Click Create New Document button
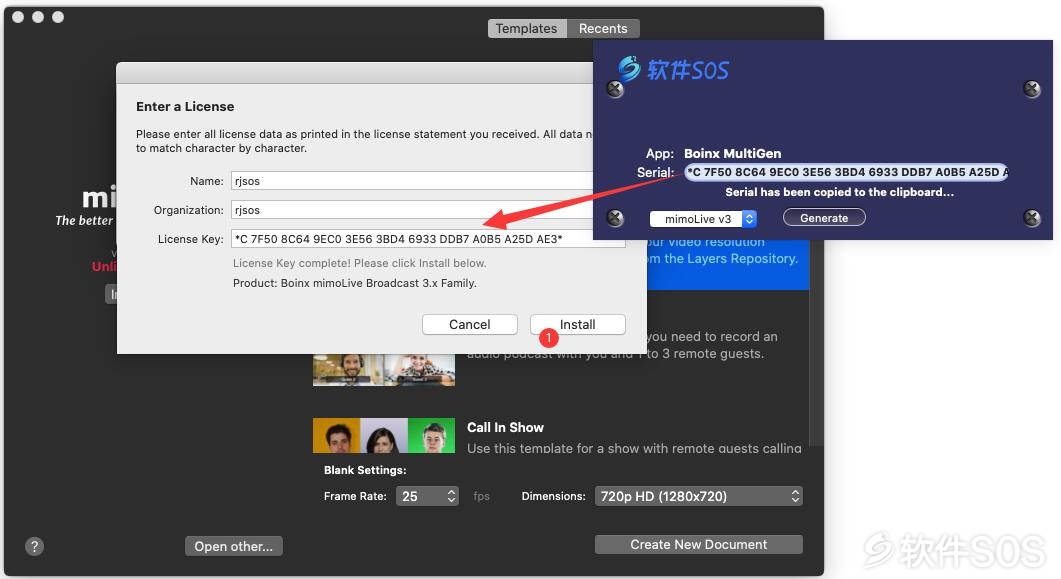This screenshot has height=579, width=1061. click(x=698, y=545)
